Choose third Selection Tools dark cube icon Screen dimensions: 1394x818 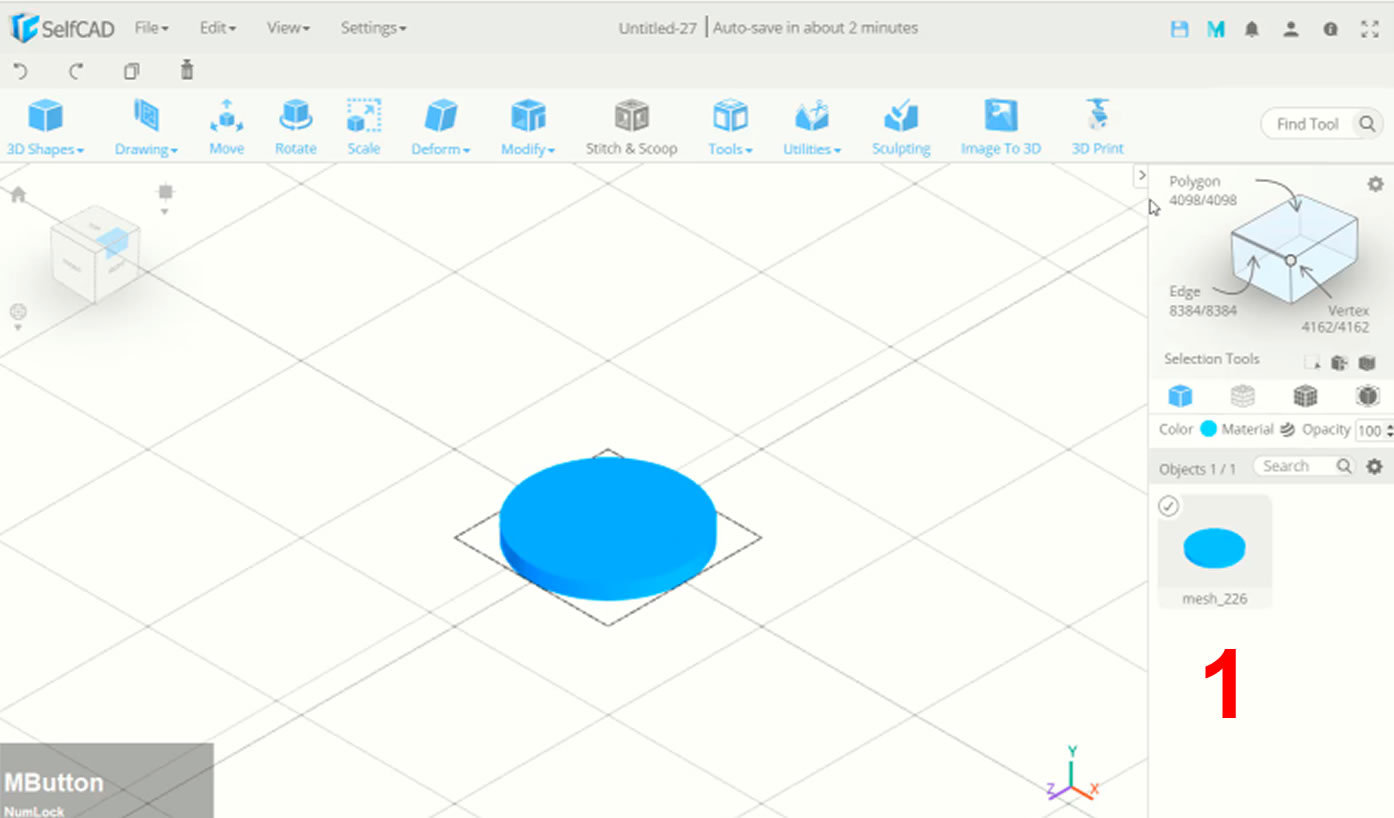click(1367, 362)
